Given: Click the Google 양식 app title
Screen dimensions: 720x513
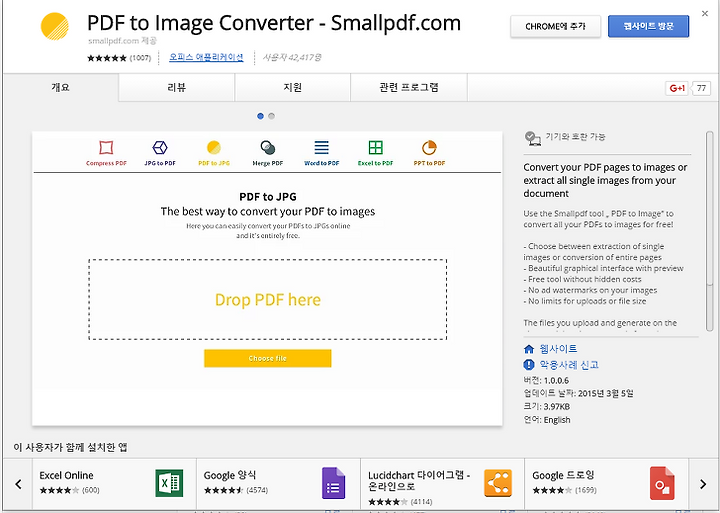Looking at the screenshot, I should 230,475.
